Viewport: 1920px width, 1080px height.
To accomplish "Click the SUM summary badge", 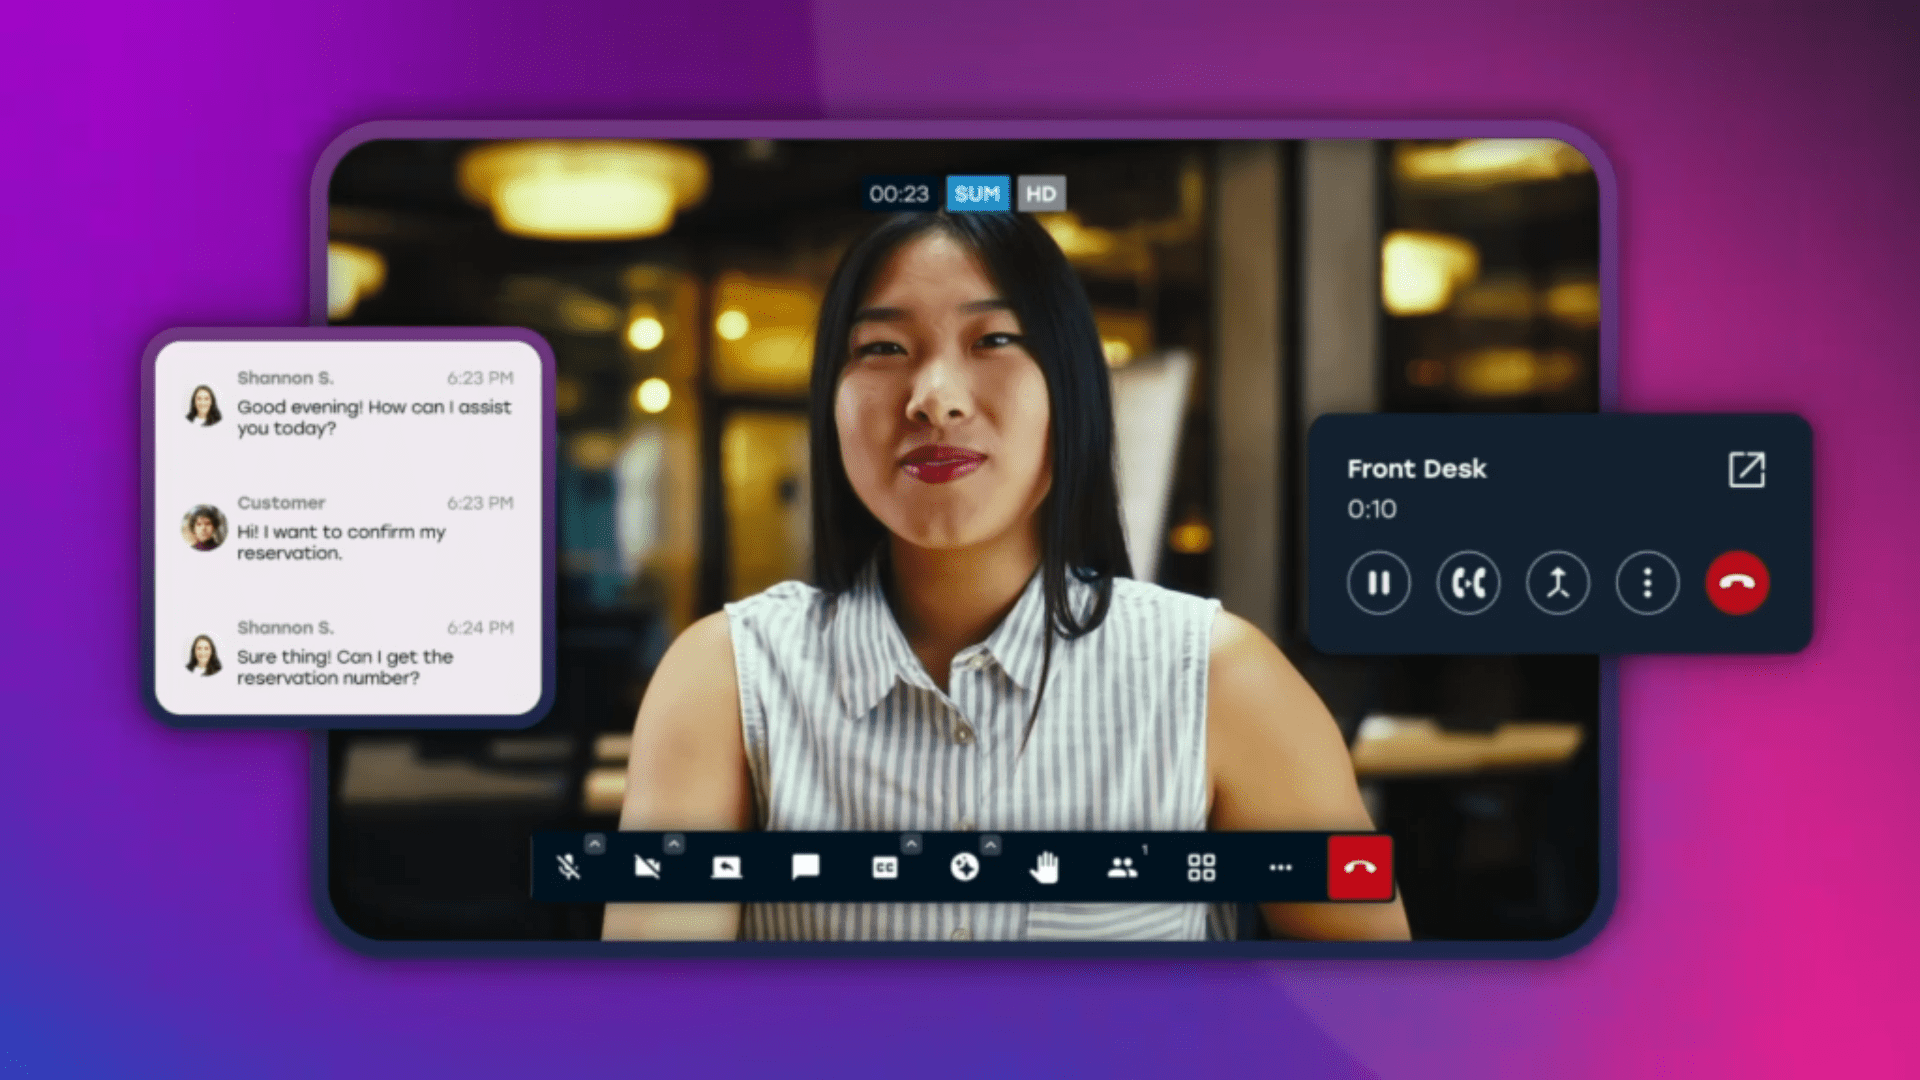I will [x=976, y=194].
